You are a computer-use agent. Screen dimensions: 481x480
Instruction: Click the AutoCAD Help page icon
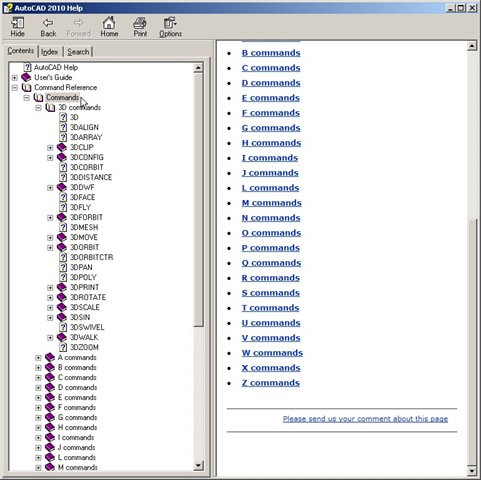[28, 67]
